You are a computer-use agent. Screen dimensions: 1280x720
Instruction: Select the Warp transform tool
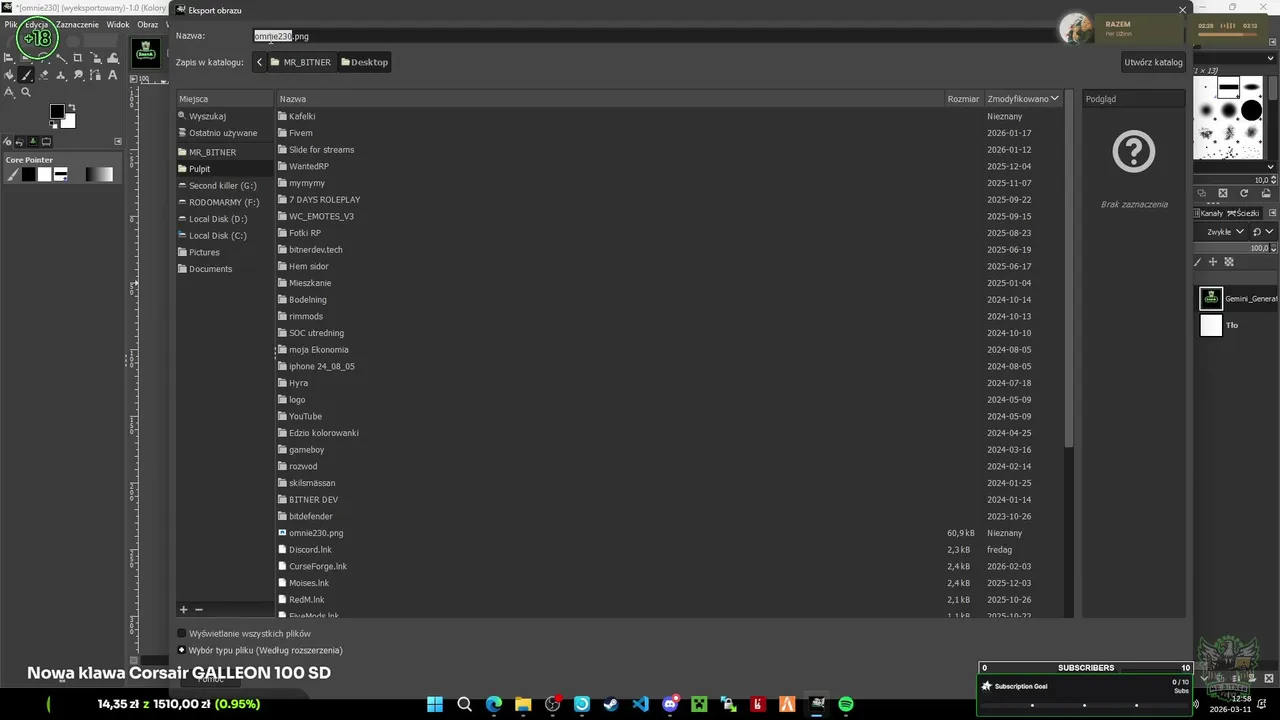coord(112,58)
